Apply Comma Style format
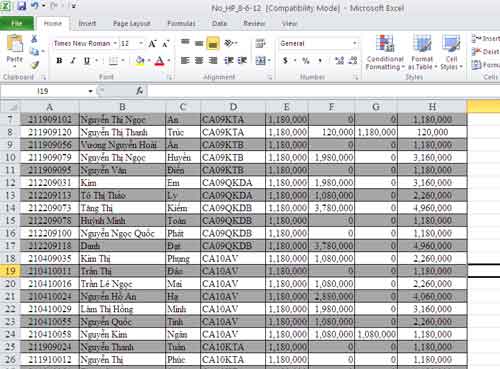Viewport: 500px width, 369px height. click(320, 61)
